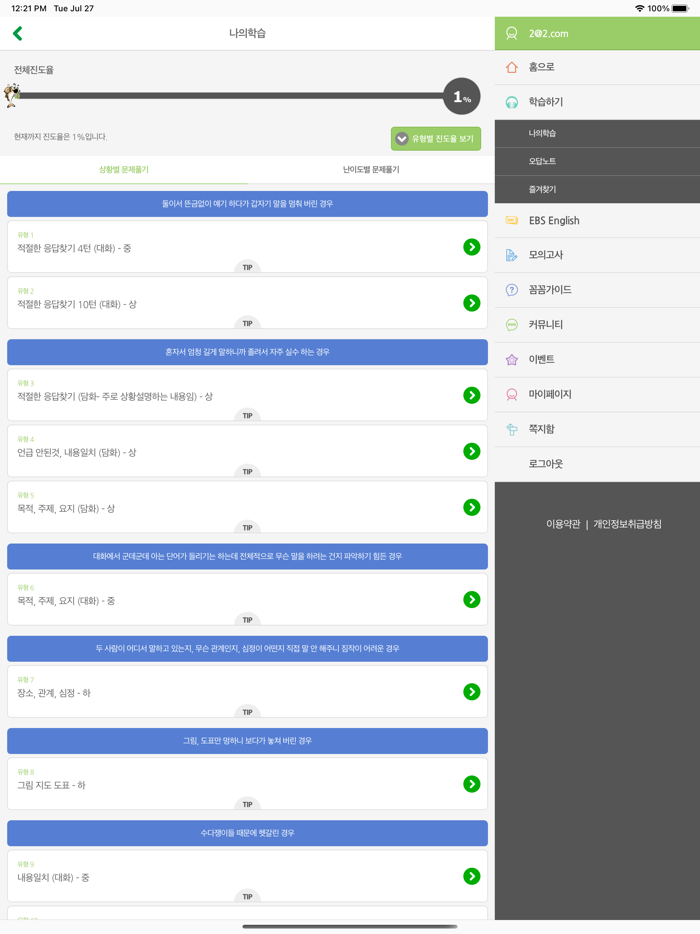The height and width of the screenshot is (934, 700).
Task: Open 유형 9 with green arrow icon
Action: tap(472, 877)
